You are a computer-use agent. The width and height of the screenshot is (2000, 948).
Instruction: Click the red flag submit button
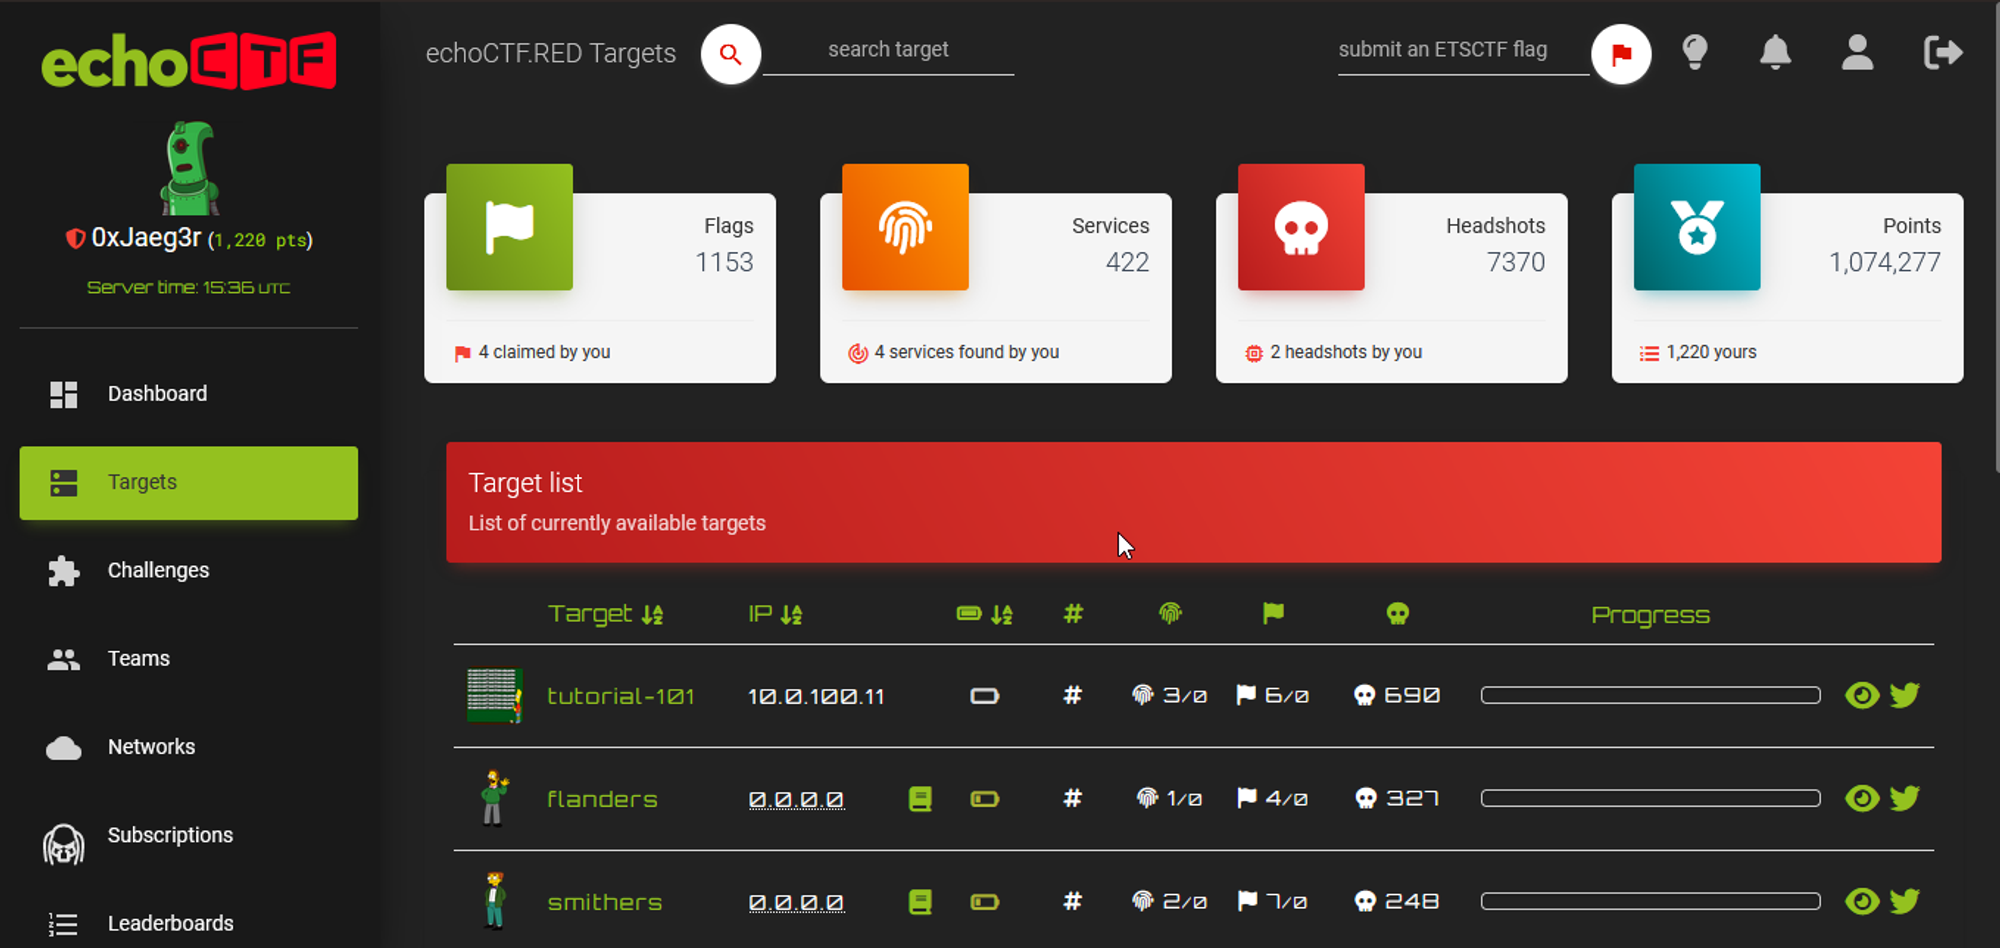(1621, 54)
